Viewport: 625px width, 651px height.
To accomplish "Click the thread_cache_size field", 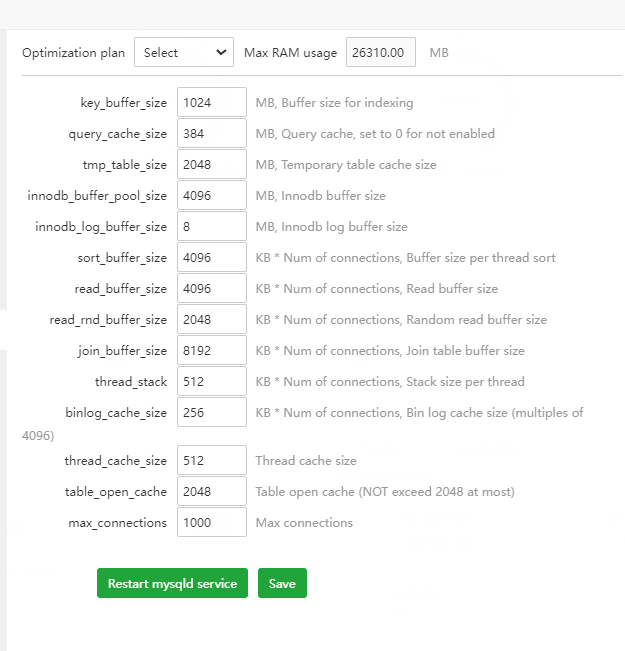I will (x=212, y=460).
